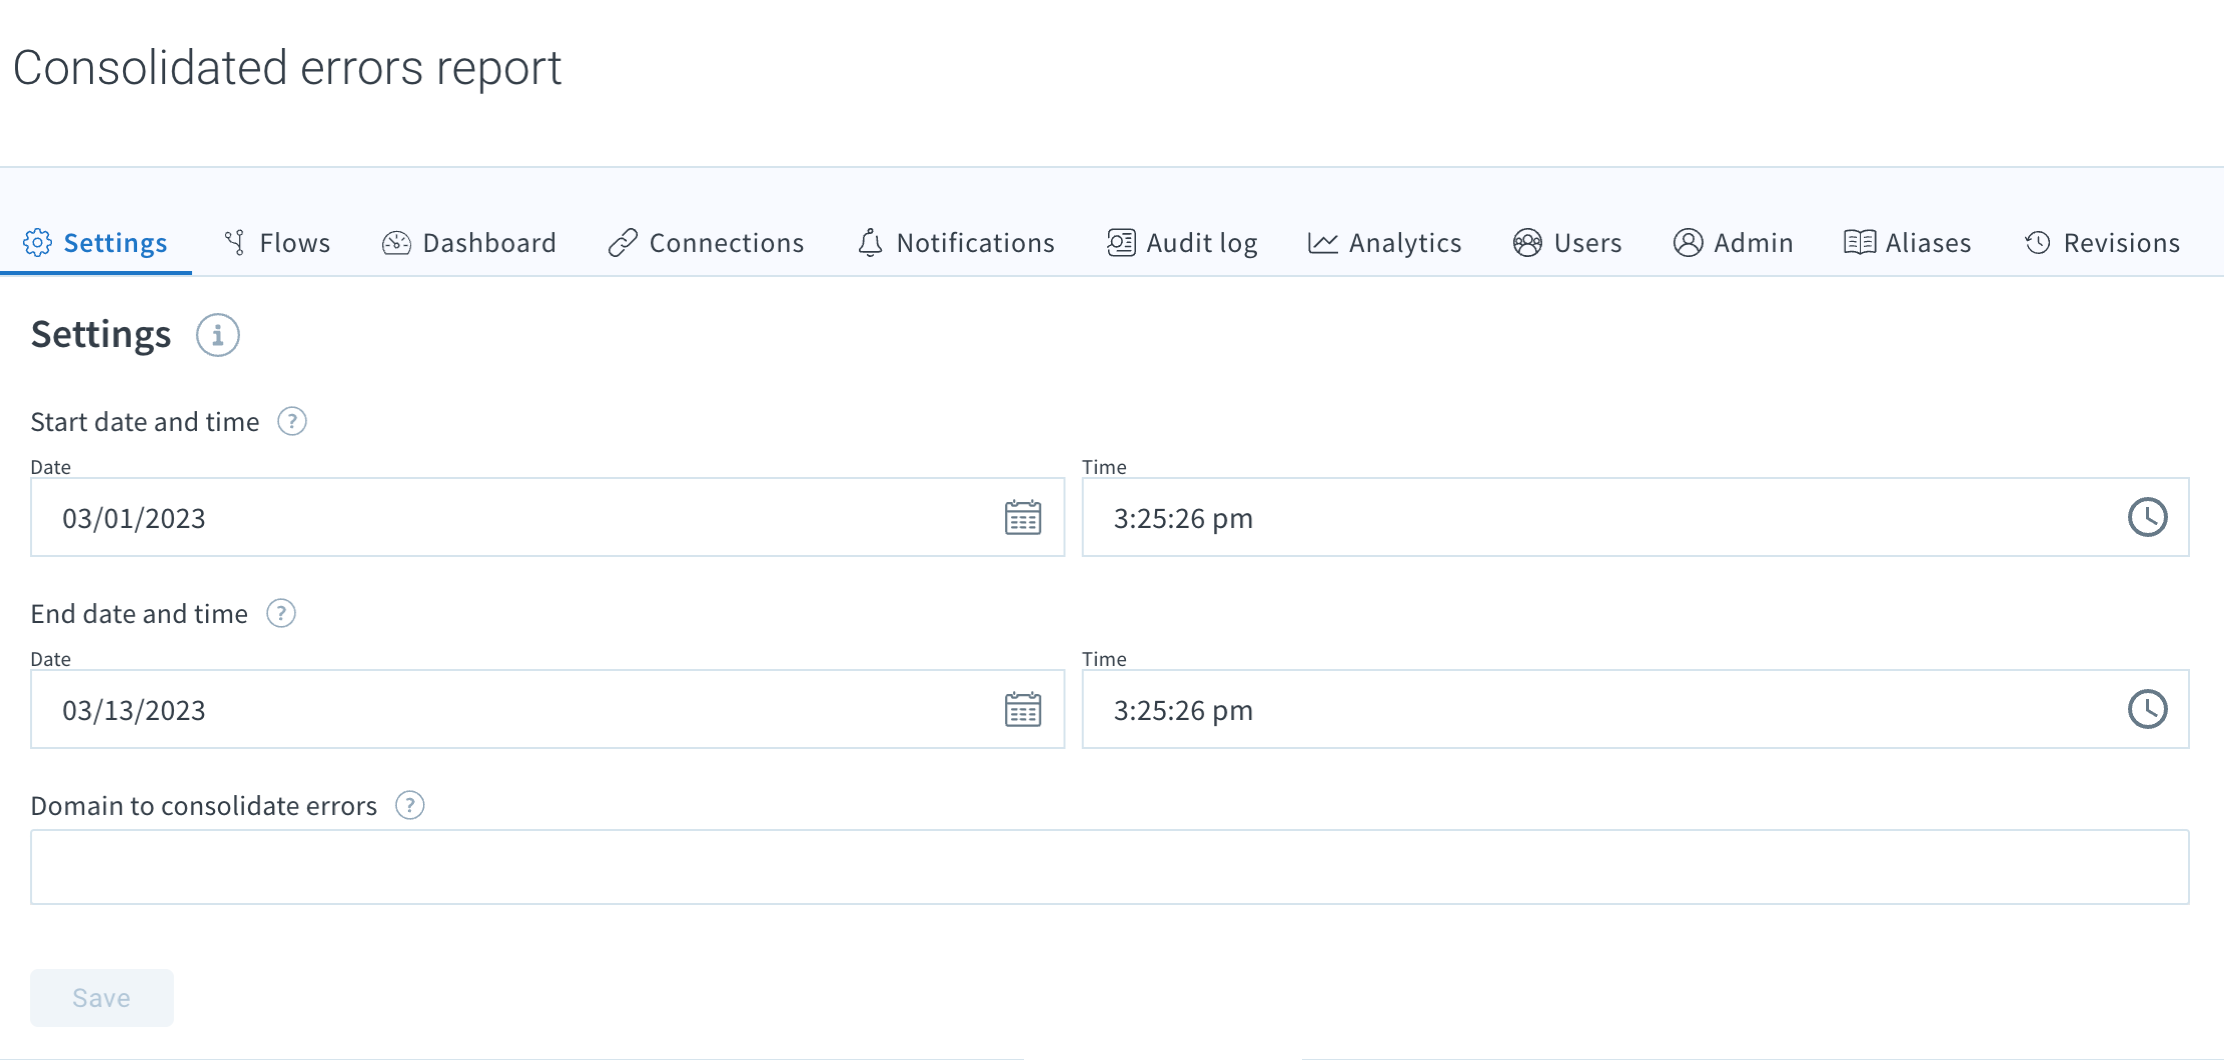Click the info icon beside the Settings heading
The height and width of the screenshot is (1060, 2224).
pos(216,335)
